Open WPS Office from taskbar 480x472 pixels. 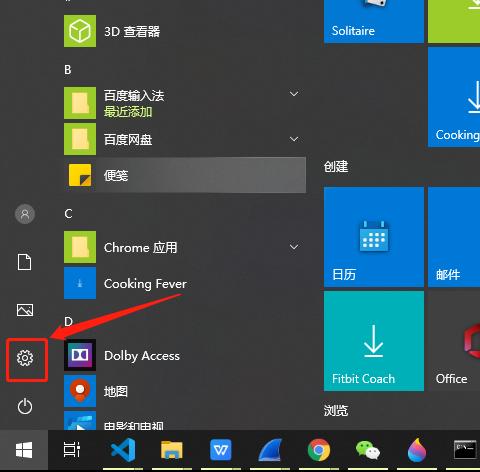click(x=221, y=450)
